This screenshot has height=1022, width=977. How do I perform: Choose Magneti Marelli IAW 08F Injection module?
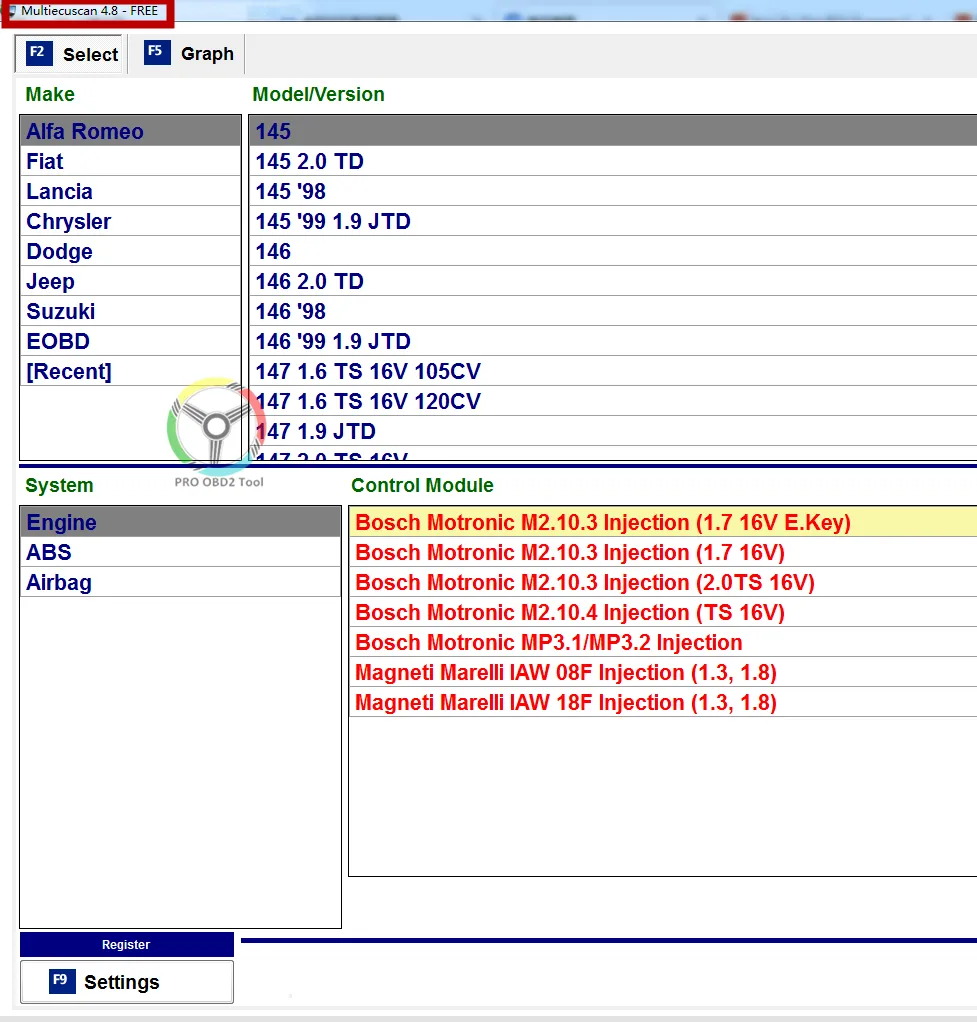click(x=663, y=672)
